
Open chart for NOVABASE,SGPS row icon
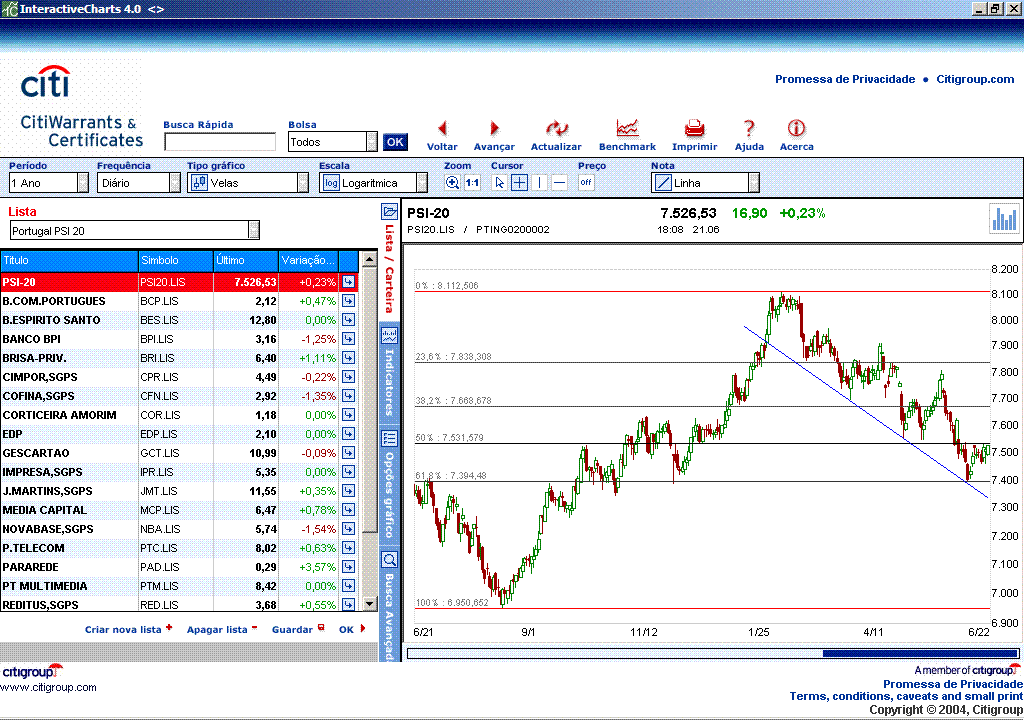[x=349, y=529]
